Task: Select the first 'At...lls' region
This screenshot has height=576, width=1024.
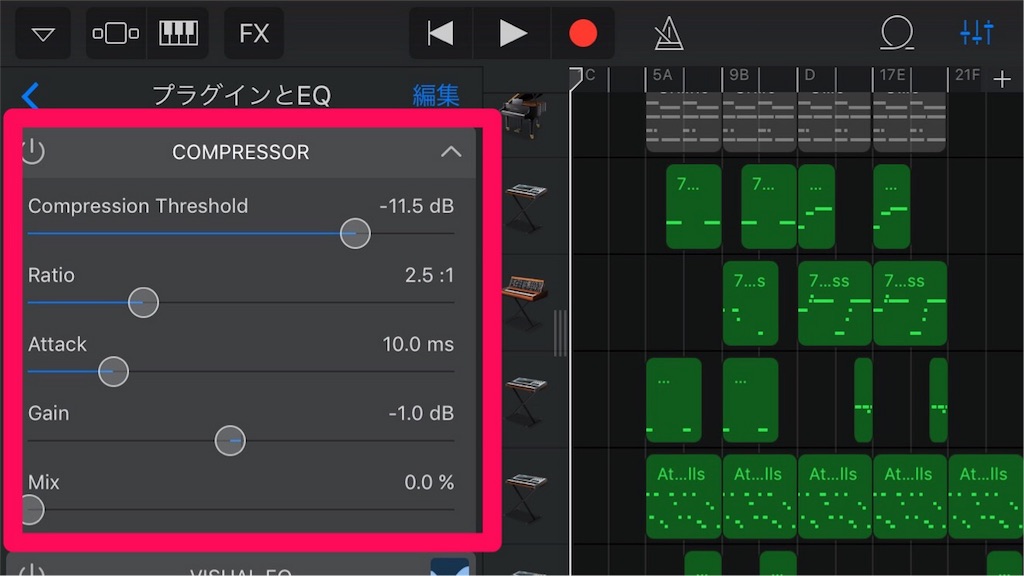Action: pyautogui.click(x=684, y=496)
